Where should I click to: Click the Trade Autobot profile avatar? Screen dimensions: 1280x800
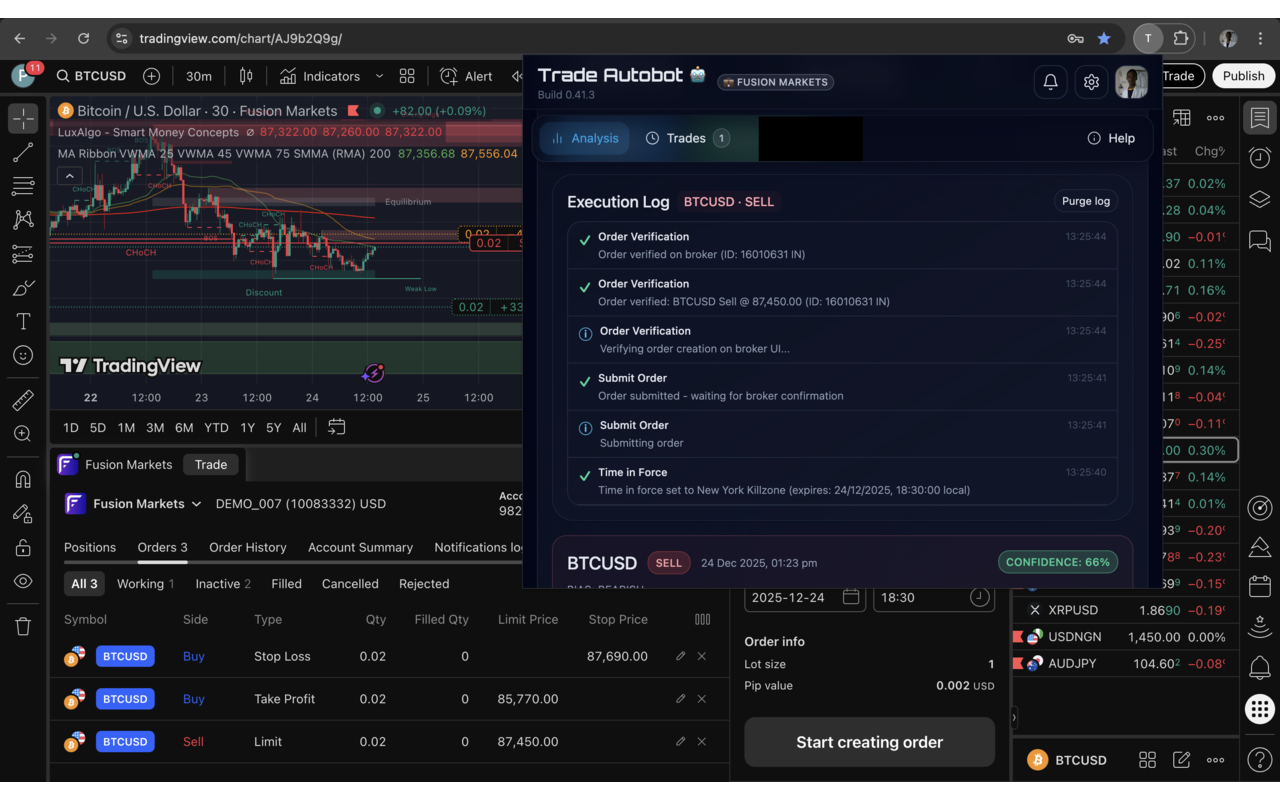[1132, 82]
